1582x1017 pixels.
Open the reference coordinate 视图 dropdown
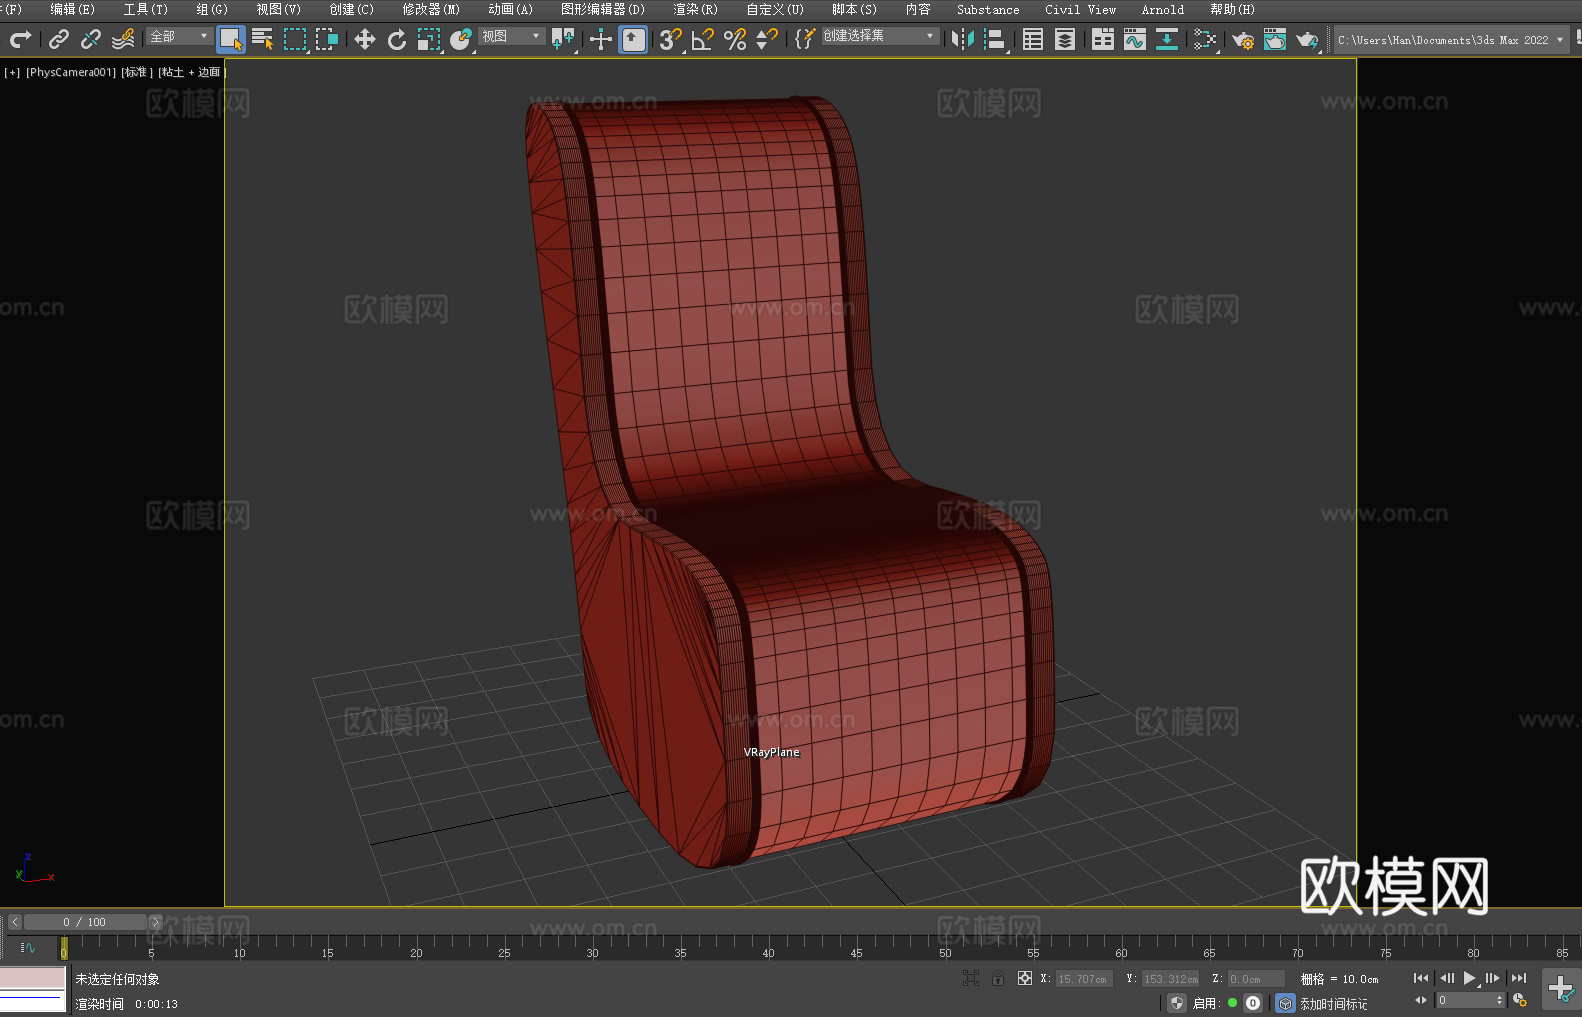(511, 36)
